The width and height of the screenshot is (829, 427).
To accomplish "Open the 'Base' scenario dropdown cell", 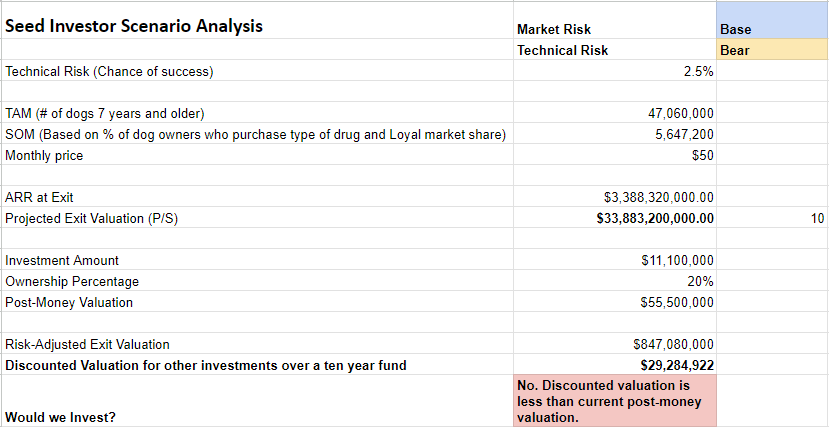I will [772, 21].
